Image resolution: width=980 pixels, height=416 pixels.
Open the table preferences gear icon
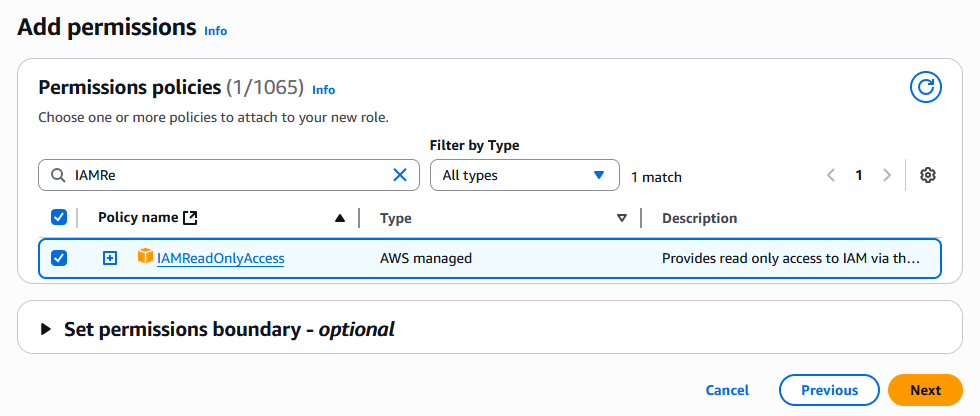(927, 176)
